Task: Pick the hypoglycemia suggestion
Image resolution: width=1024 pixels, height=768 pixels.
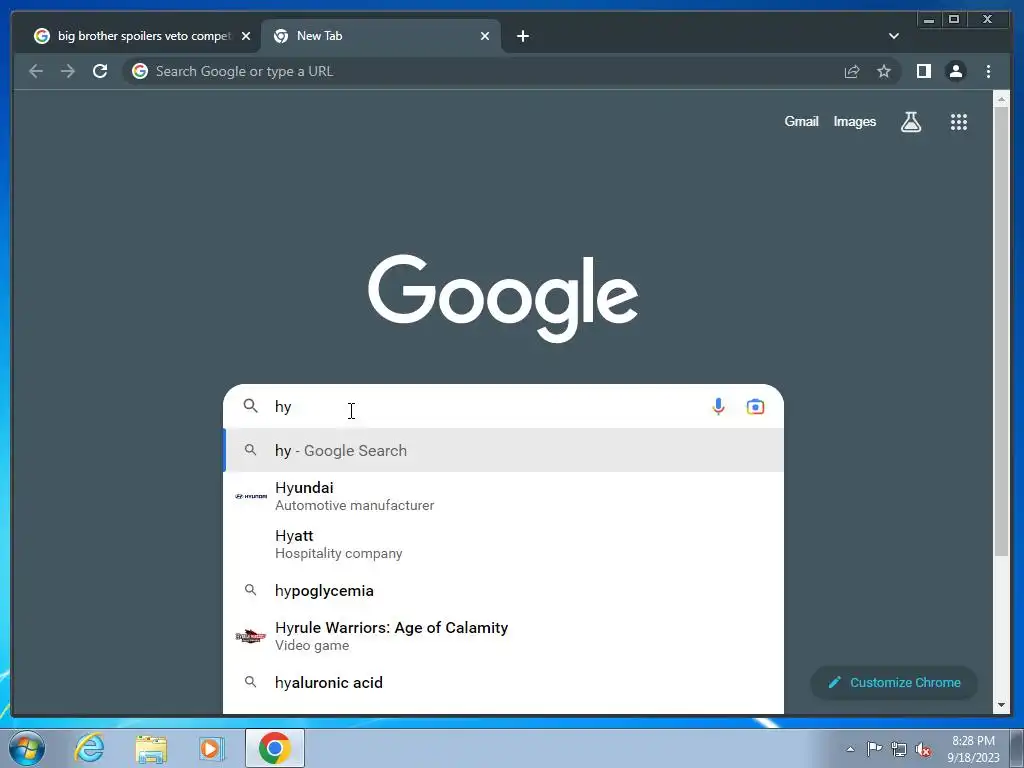Action: [x=504, y=590]
